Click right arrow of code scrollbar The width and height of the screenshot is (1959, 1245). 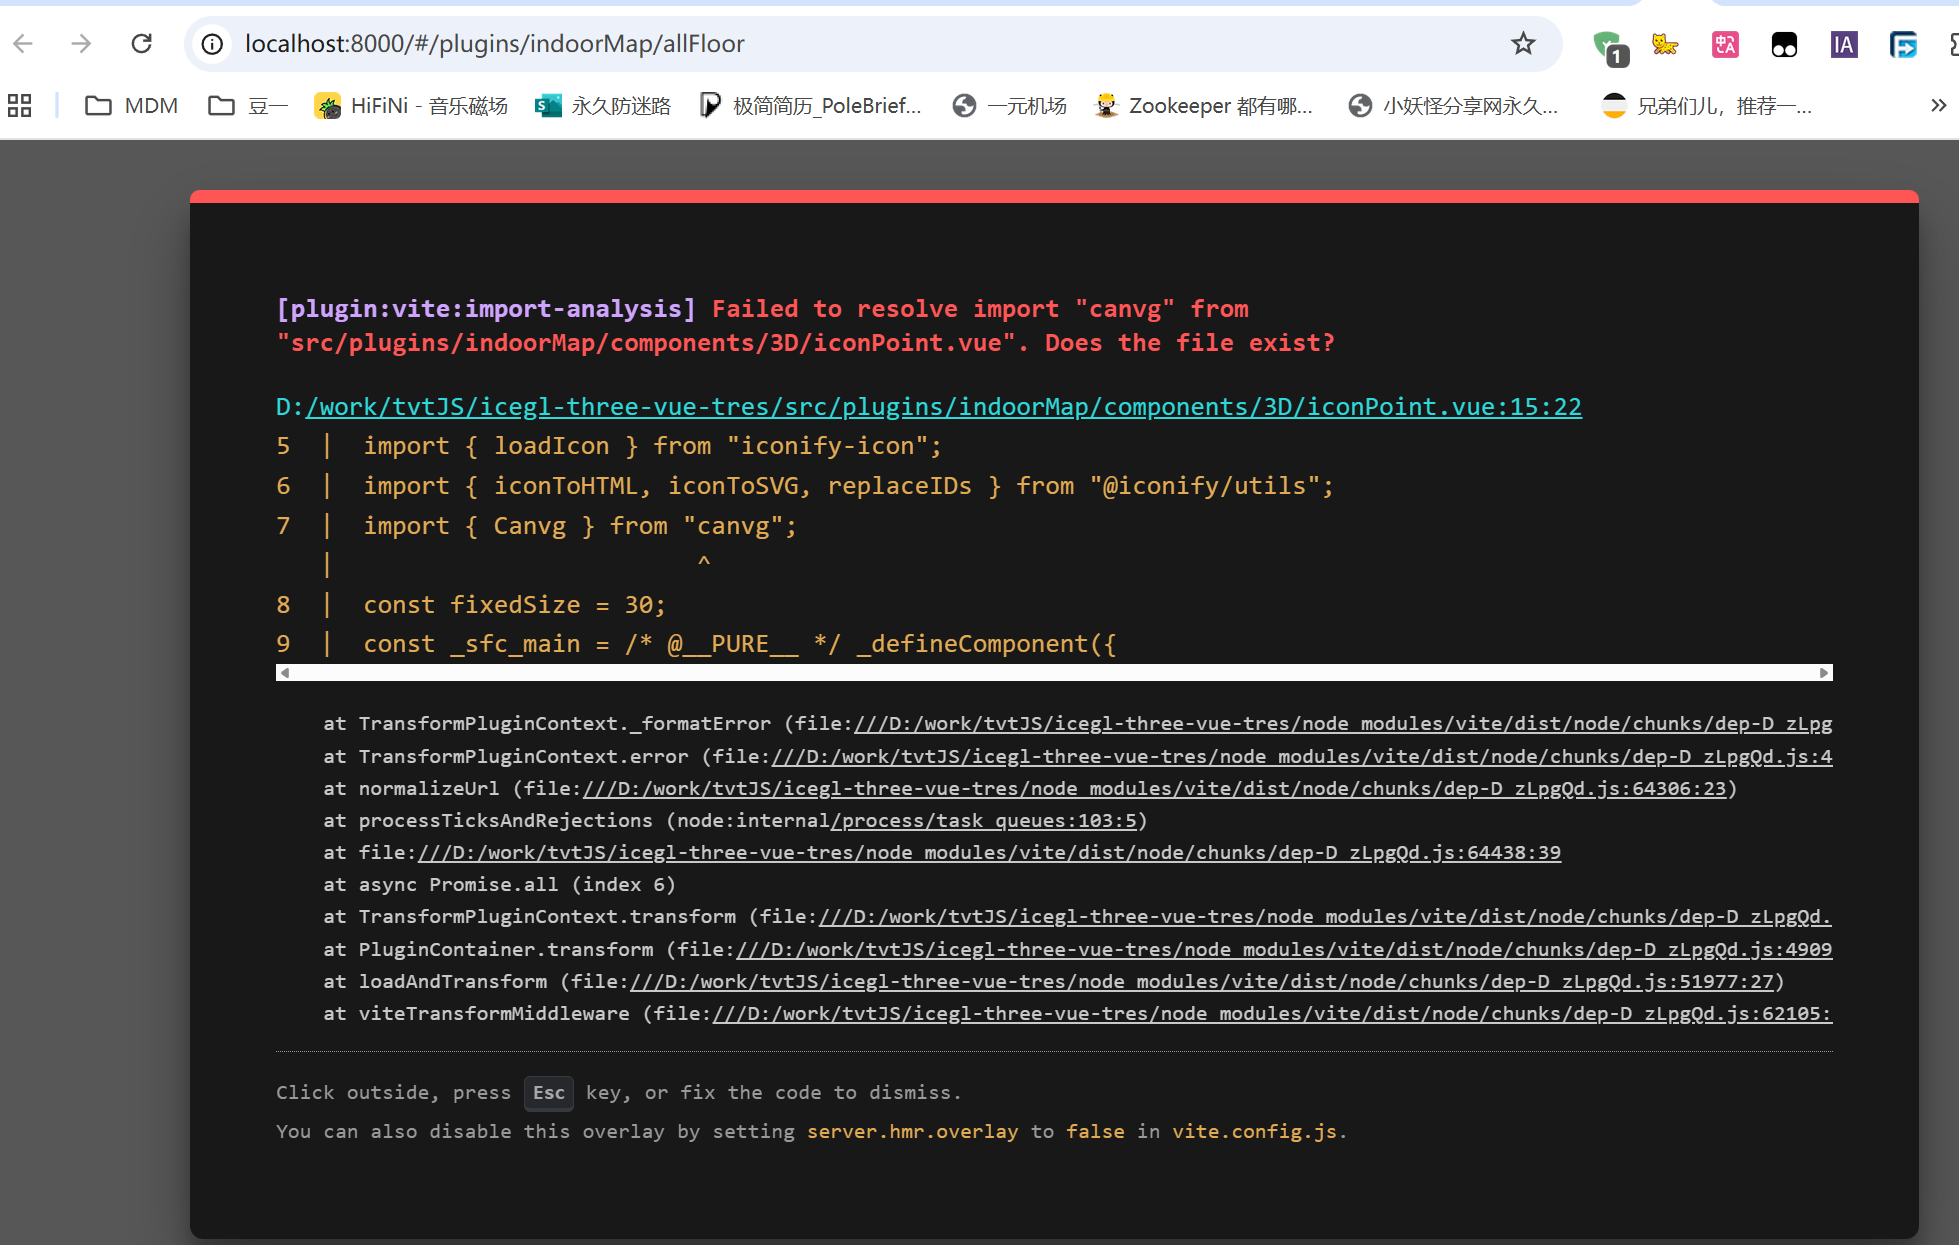click(1824, 673)
